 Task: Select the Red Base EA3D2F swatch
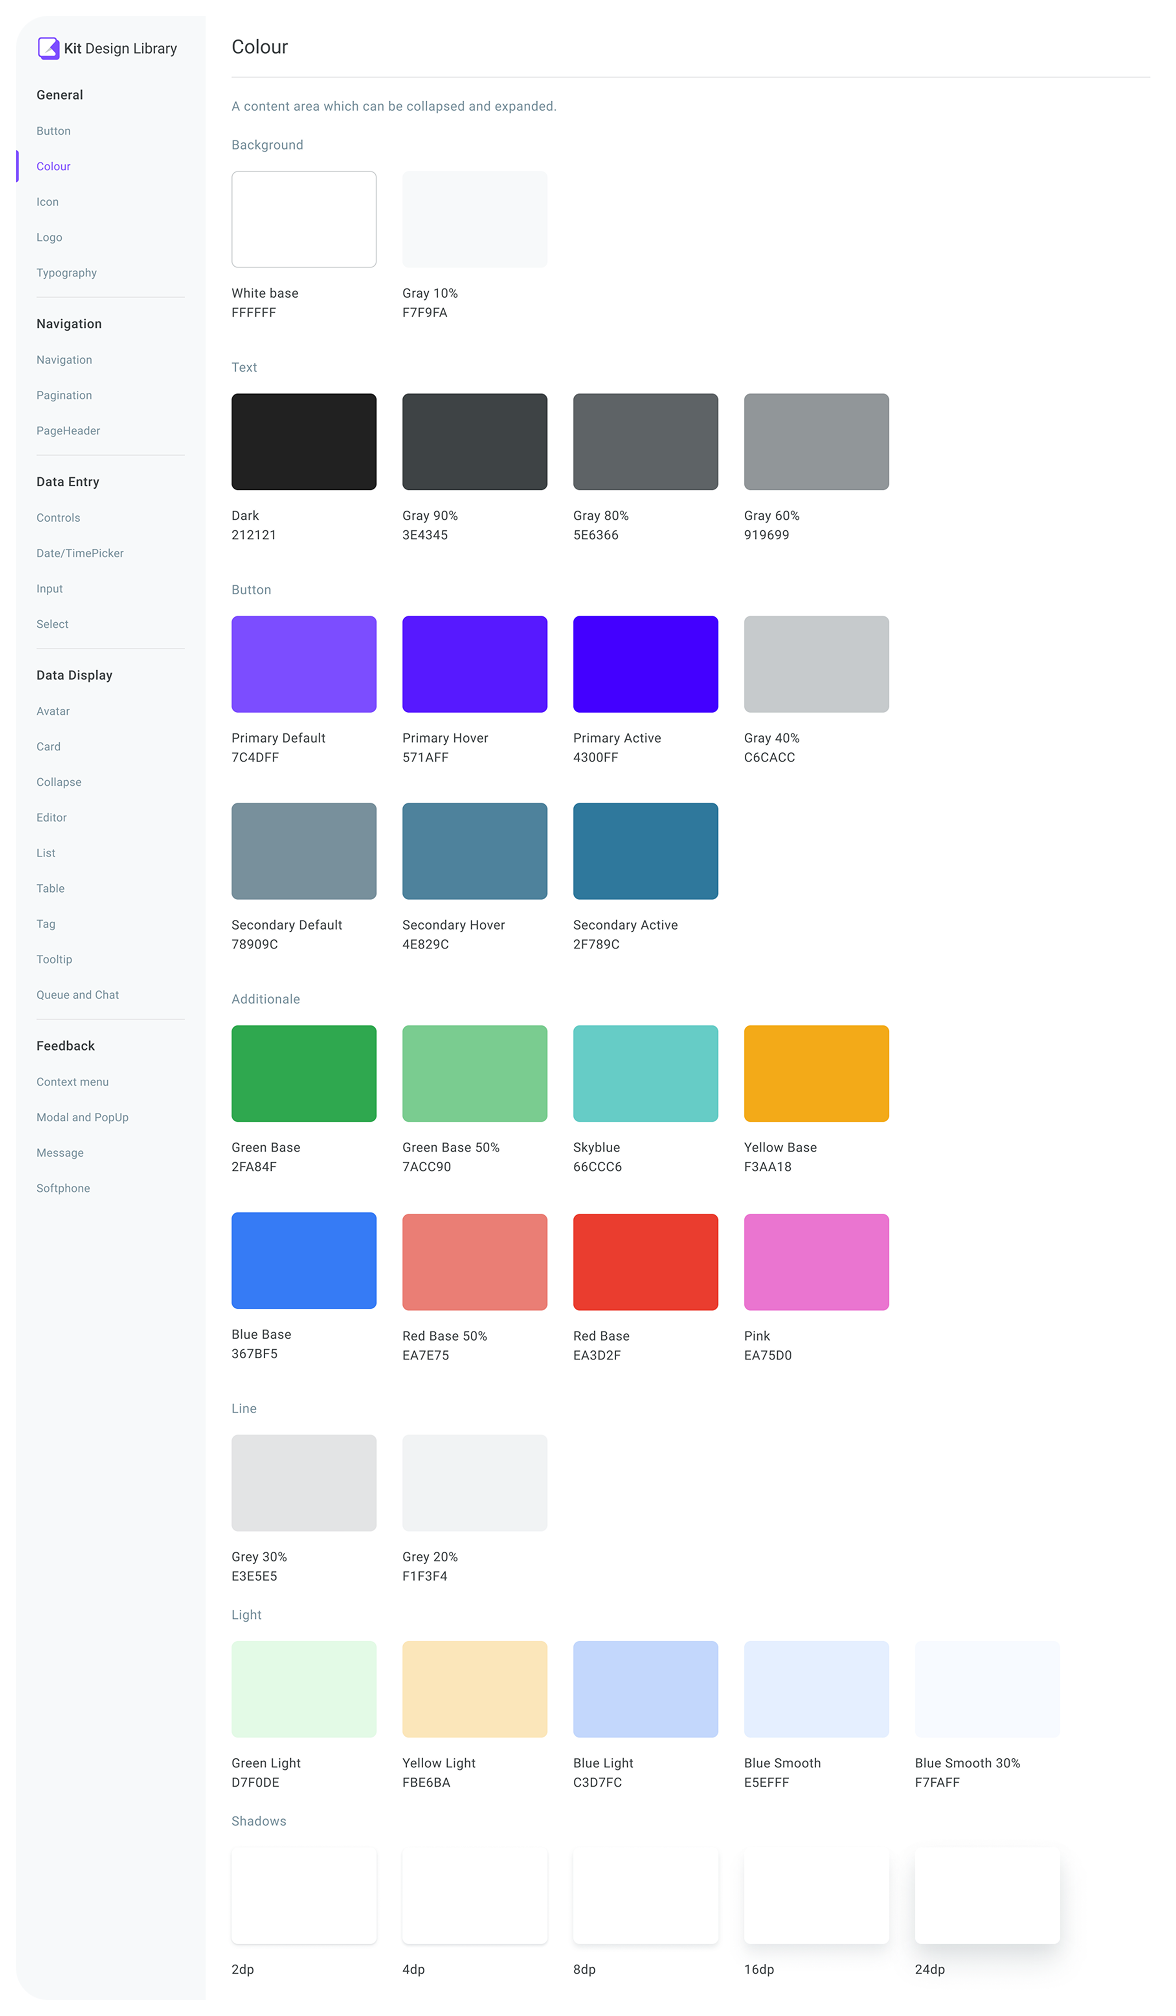646,1262
